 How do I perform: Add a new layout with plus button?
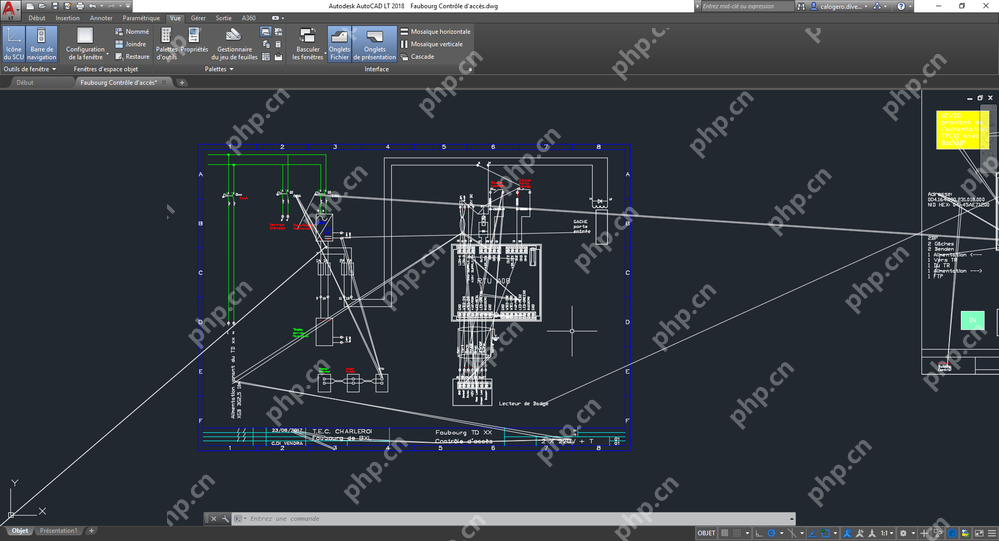[x=91, y=531]
